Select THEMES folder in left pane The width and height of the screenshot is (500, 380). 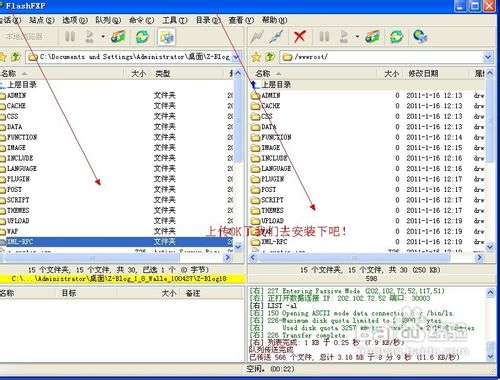click(15, 210)
